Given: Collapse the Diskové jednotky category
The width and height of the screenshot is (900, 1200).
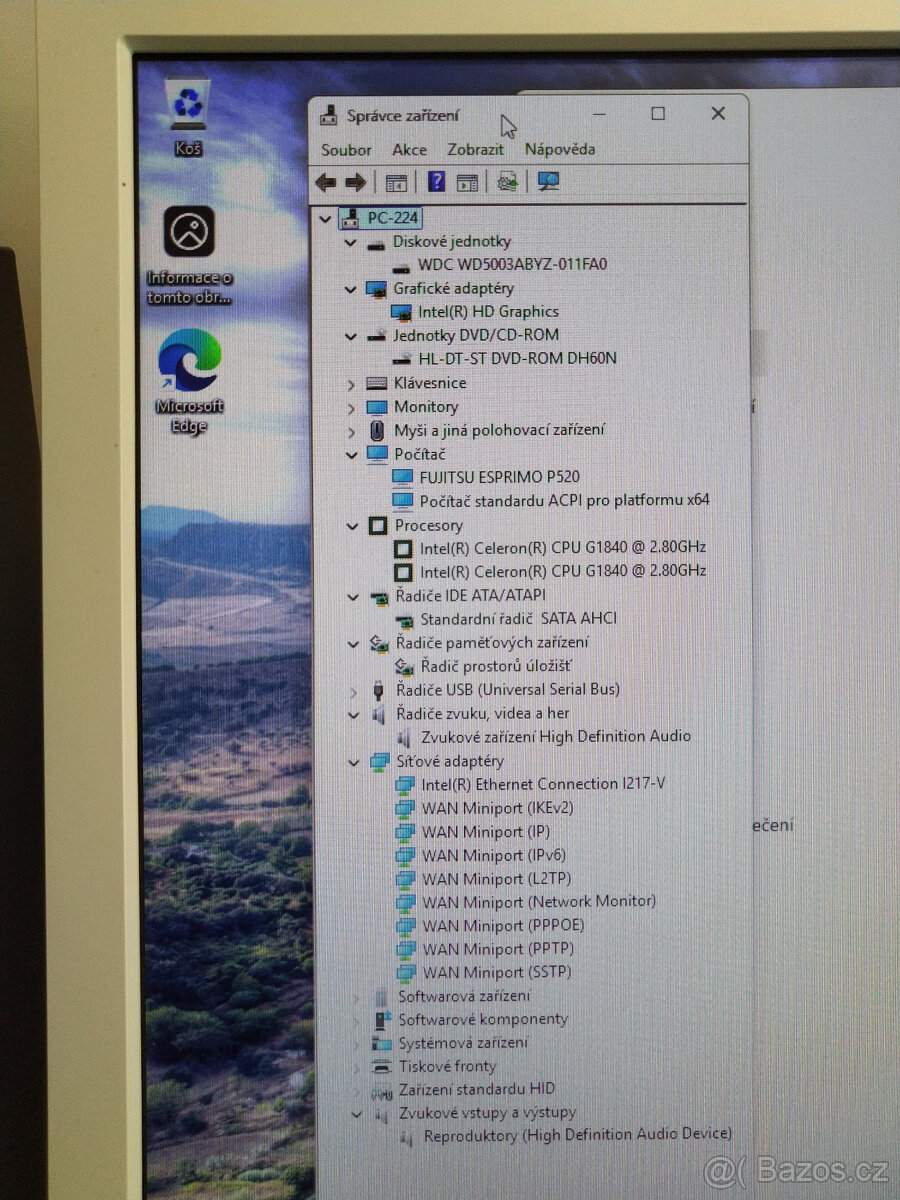Looking at the screenshot, I should point(350,242).
